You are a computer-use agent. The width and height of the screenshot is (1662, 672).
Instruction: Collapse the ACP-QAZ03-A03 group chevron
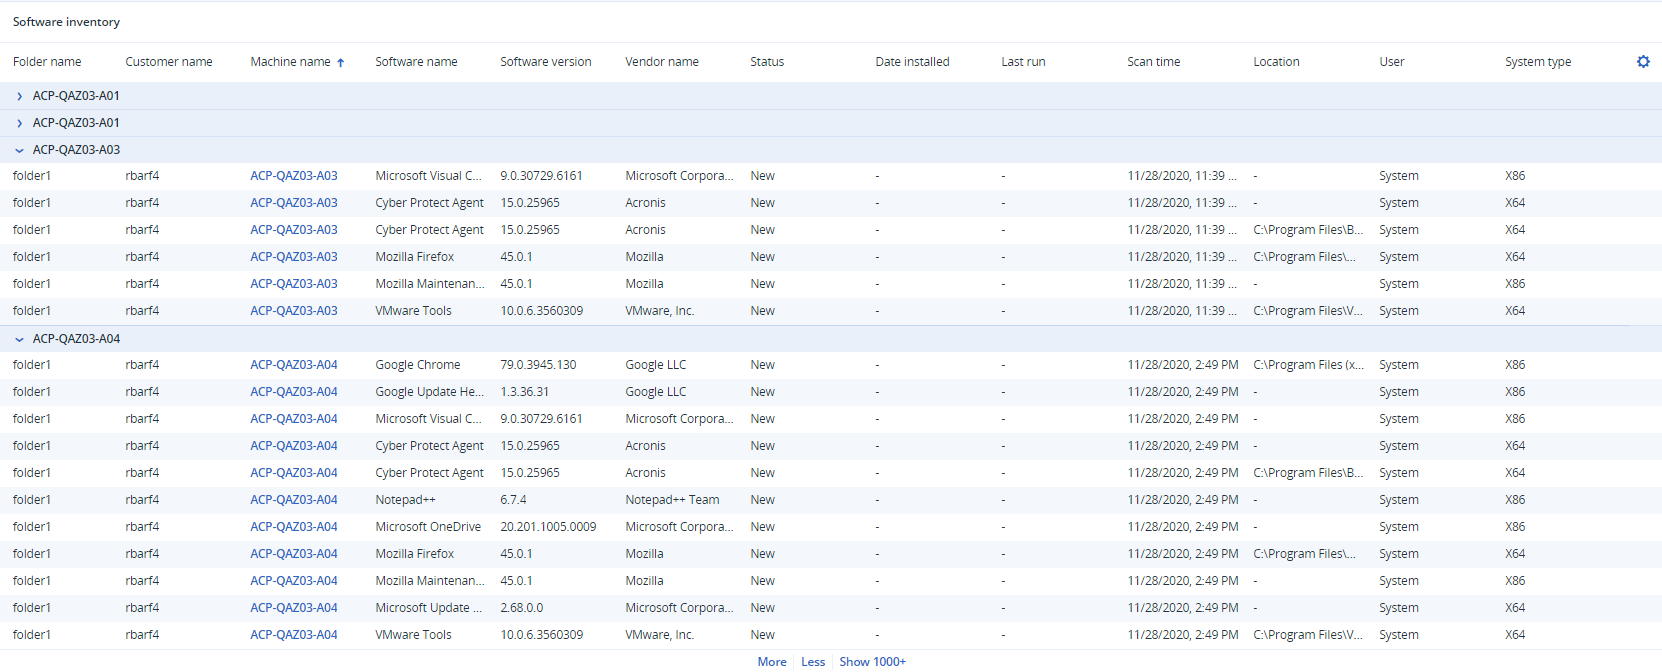[x=19, y=150]
